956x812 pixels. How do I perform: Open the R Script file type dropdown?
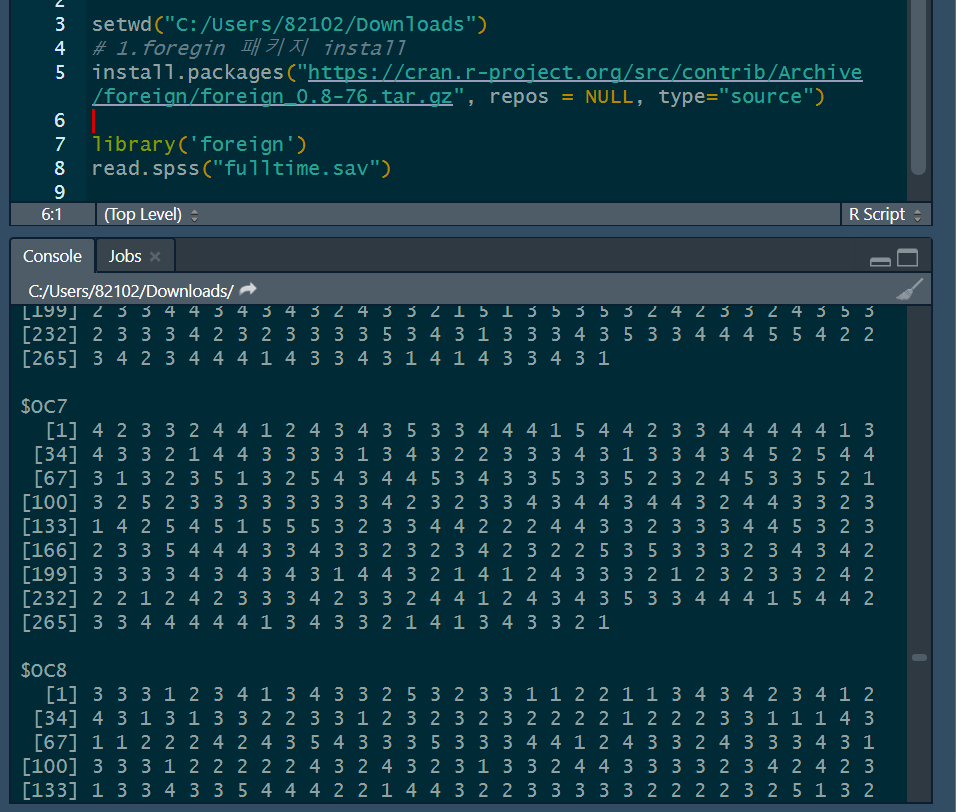pos(885,215)
